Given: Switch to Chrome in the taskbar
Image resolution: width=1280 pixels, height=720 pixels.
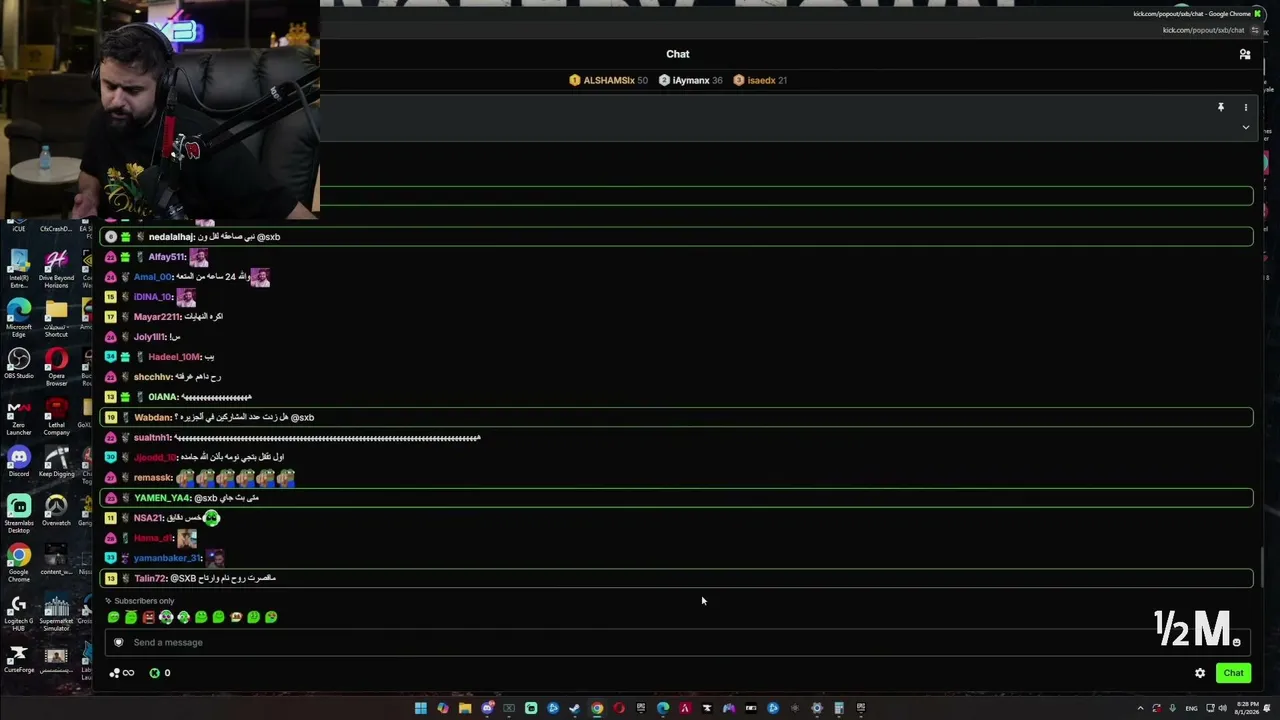Looking at the screenshot, I should (597, 708).
